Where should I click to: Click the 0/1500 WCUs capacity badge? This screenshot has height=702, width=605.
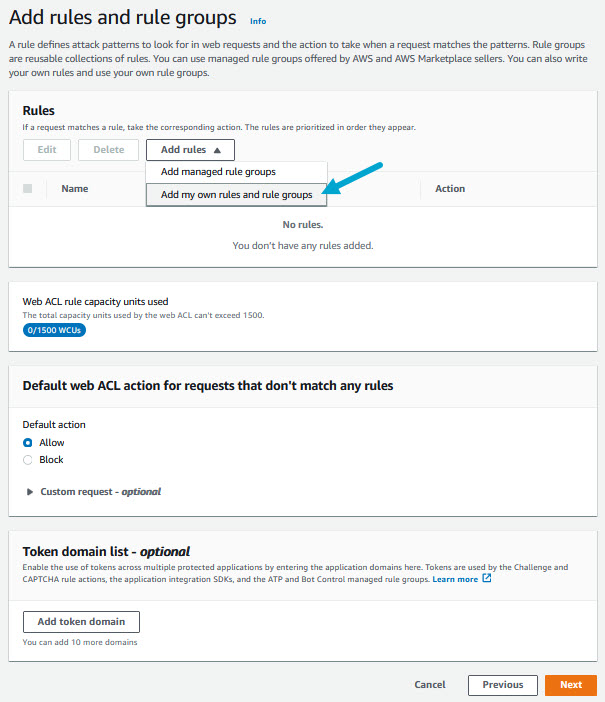pos(55,330)
